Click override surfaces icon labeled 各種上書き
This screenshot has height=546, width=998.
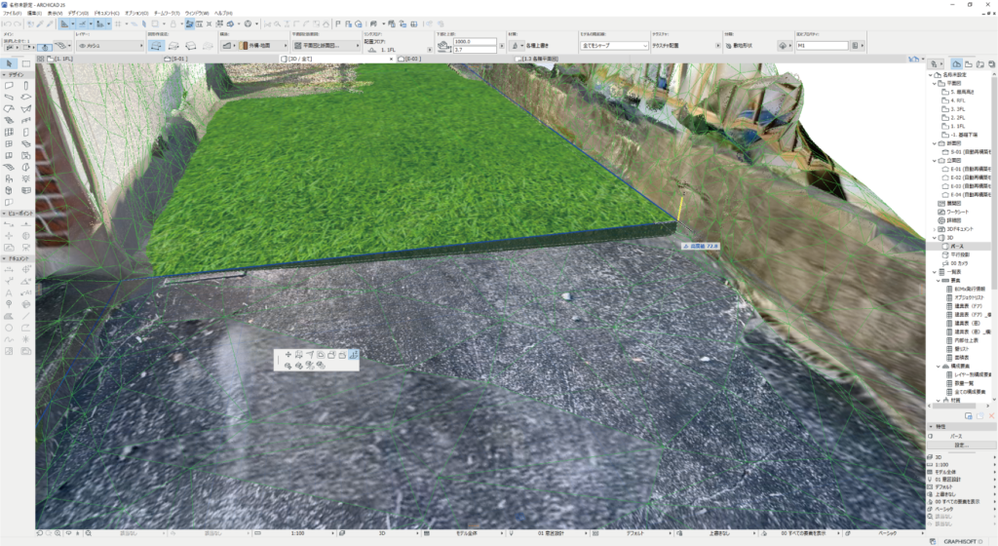(x=514, y=46)
